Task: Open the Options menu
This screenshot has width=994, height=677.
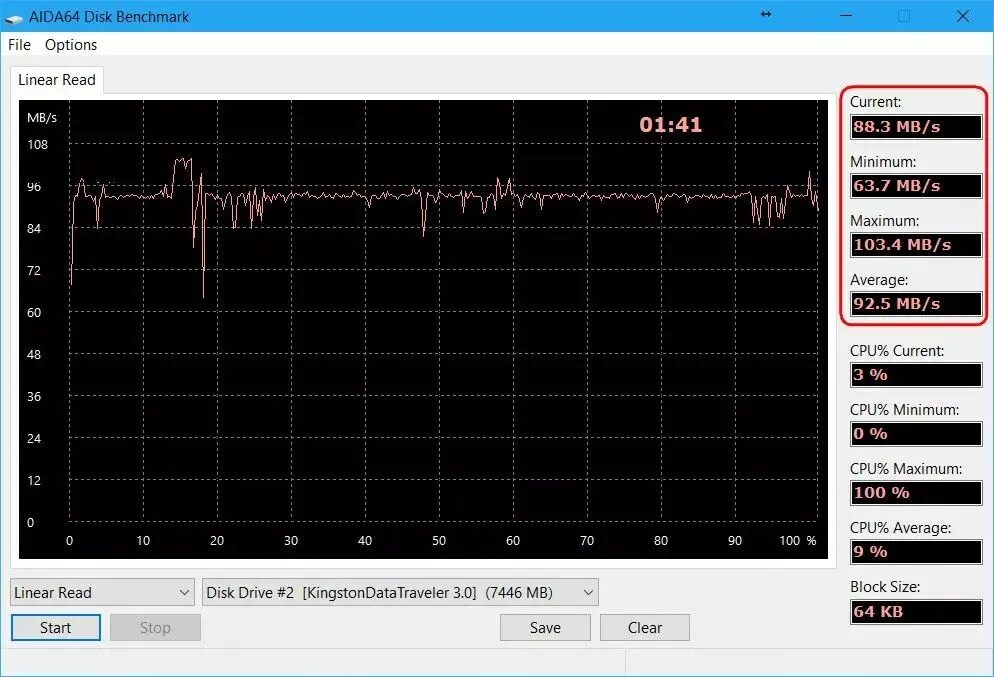Action: coord(71,45)
